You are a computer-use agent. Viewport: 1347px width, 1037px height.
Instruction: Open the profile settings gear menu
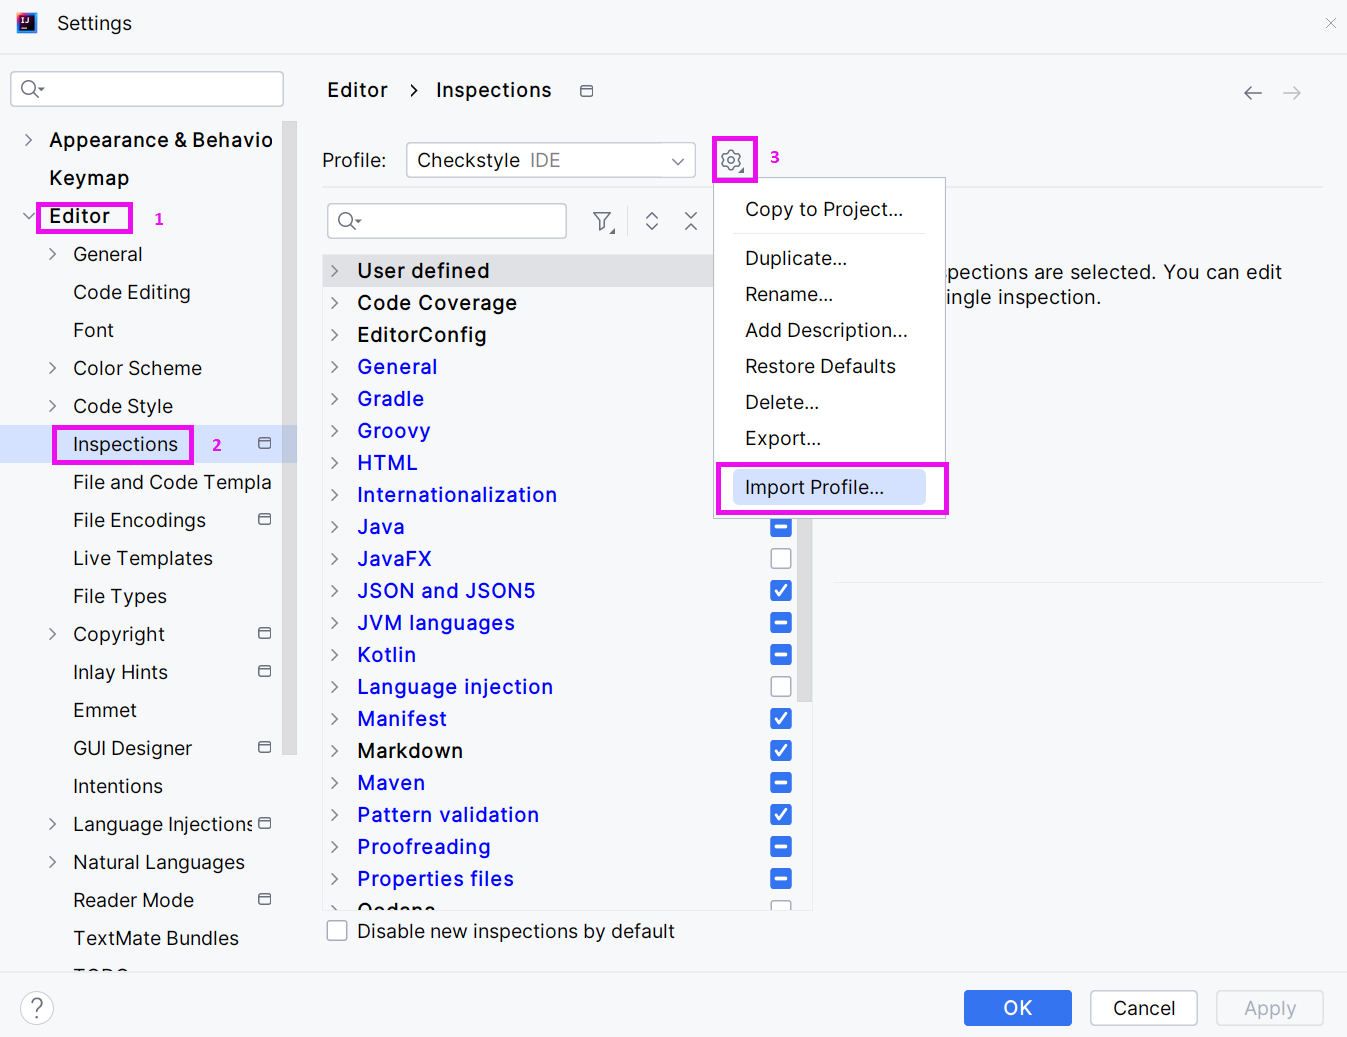coord(733,159)
